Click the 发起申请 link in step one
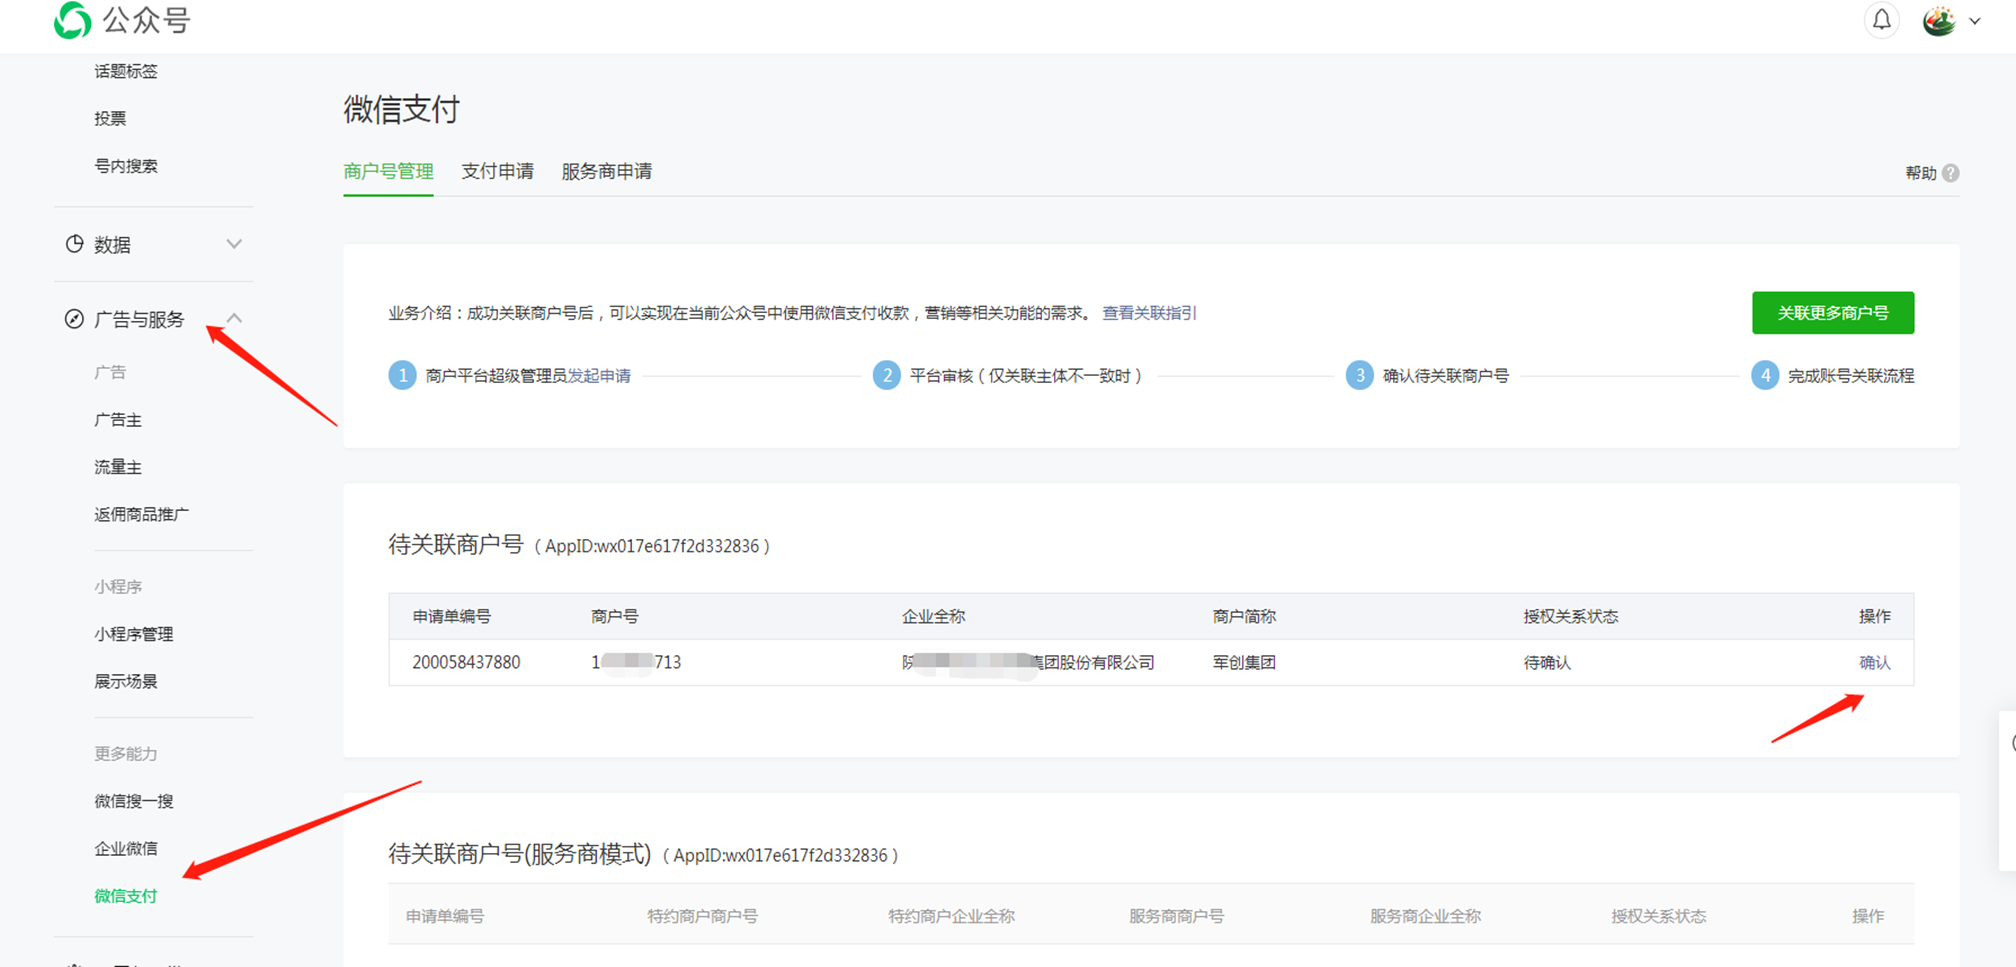This screenshot has height=967, width=2016. coord(599,376)
